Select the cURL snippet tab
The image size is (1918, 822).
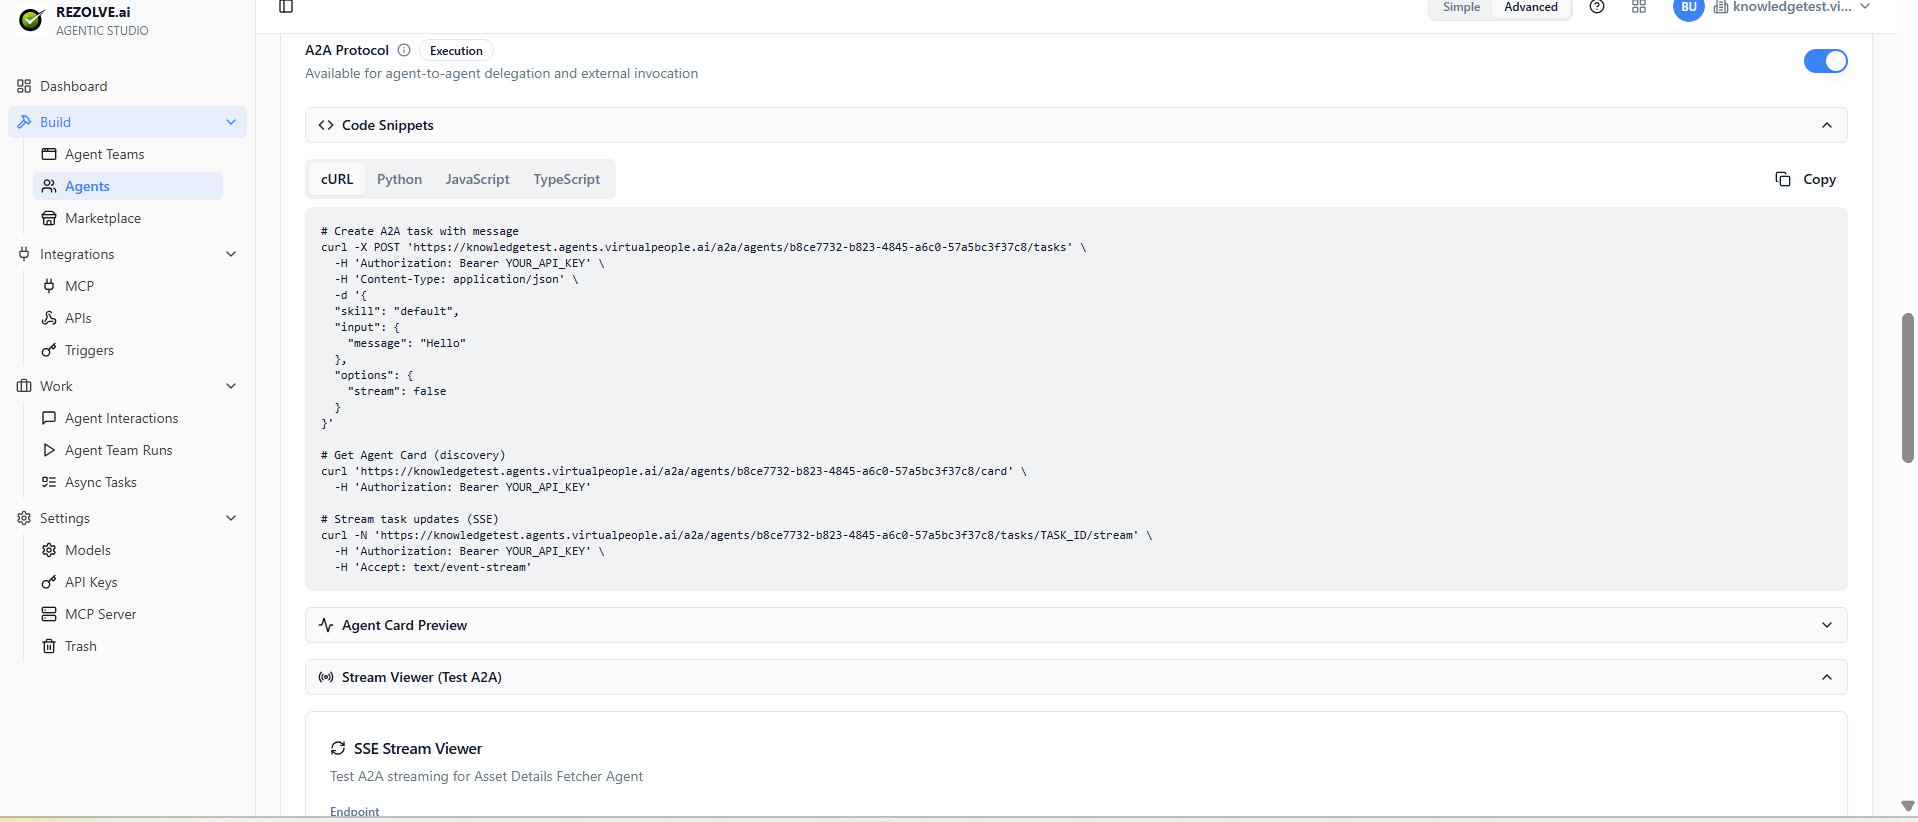[x=337, y=179]
